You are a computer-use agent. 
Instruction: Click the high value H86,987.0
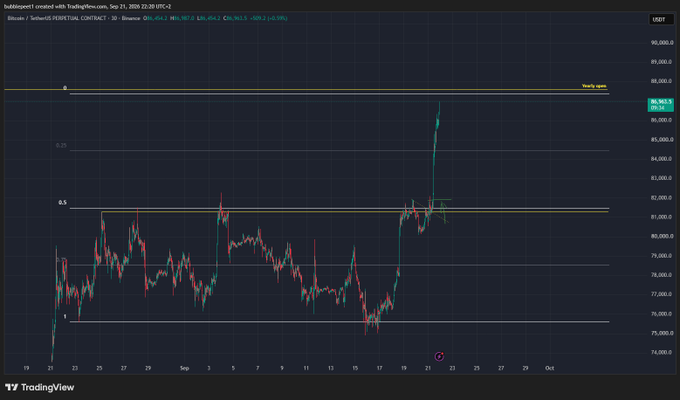[182, 18]
